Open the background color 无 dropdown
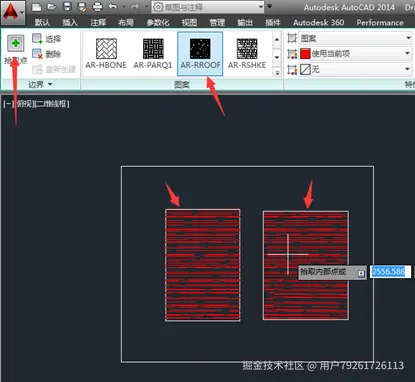This screenshot has height=382, width=415. coord(356,69)
